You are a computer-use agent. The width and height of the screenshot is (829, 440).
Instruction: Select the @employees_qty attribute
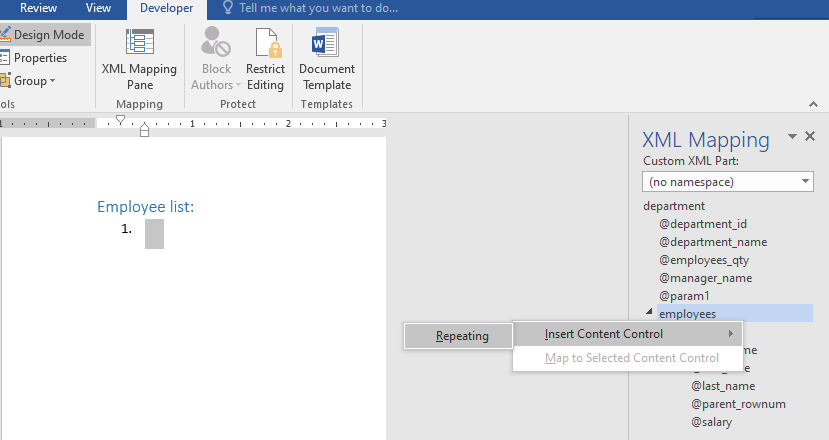click(704, 260)
